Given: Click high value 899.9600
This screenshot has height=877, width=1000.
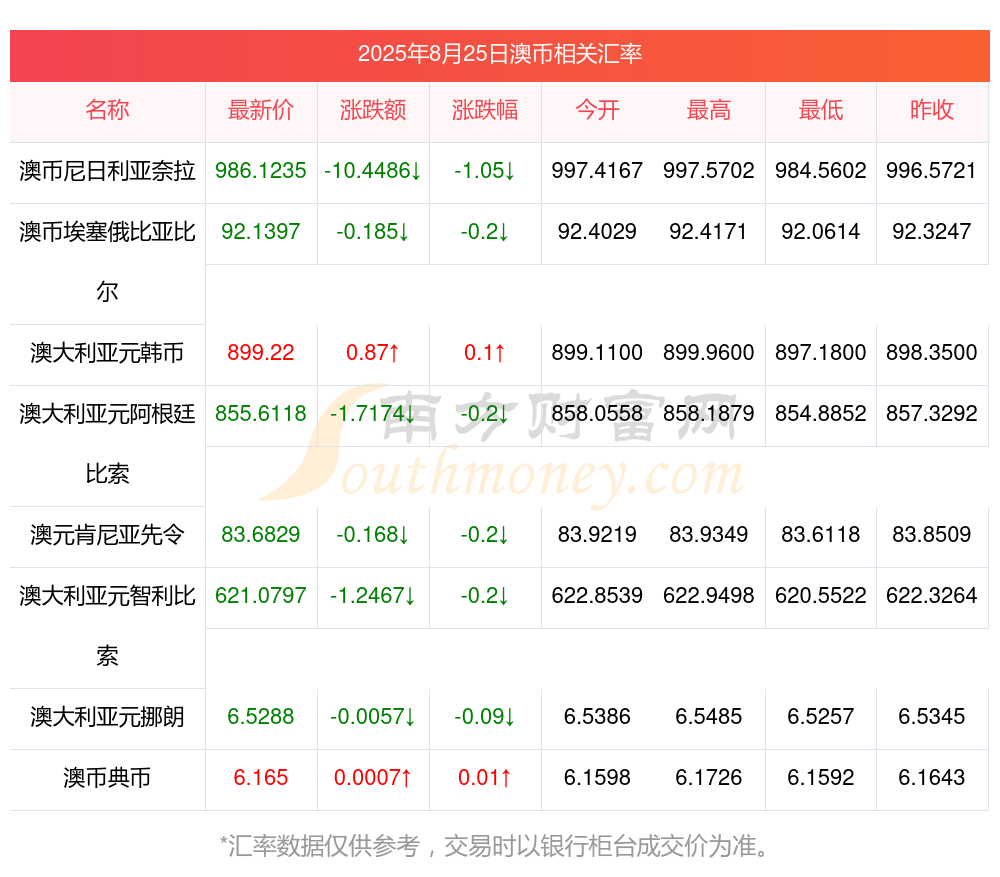Looking at the screenshot, I should pyautogui.click(x=709, y=353).
